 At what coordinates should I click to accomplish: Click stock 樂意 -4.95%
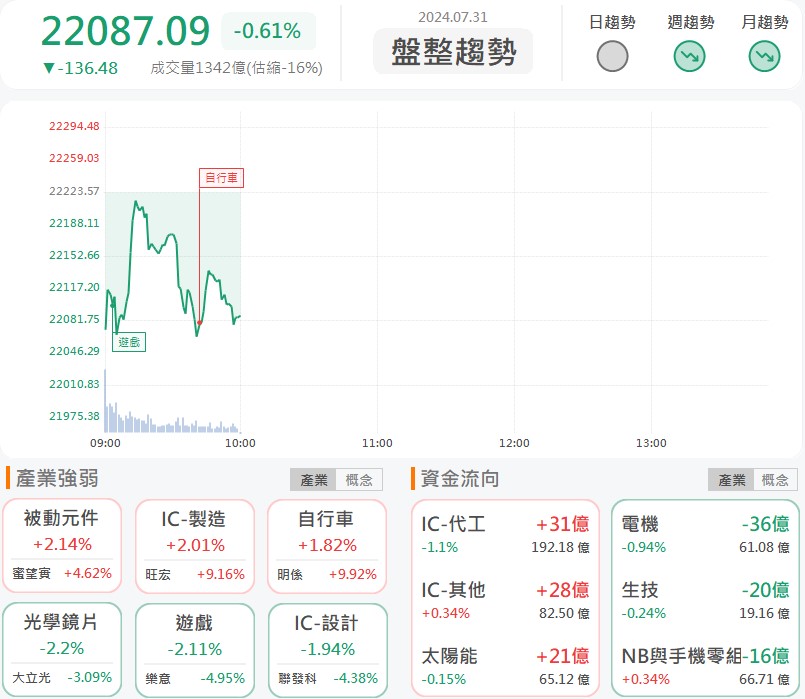[x=195, y=678]
